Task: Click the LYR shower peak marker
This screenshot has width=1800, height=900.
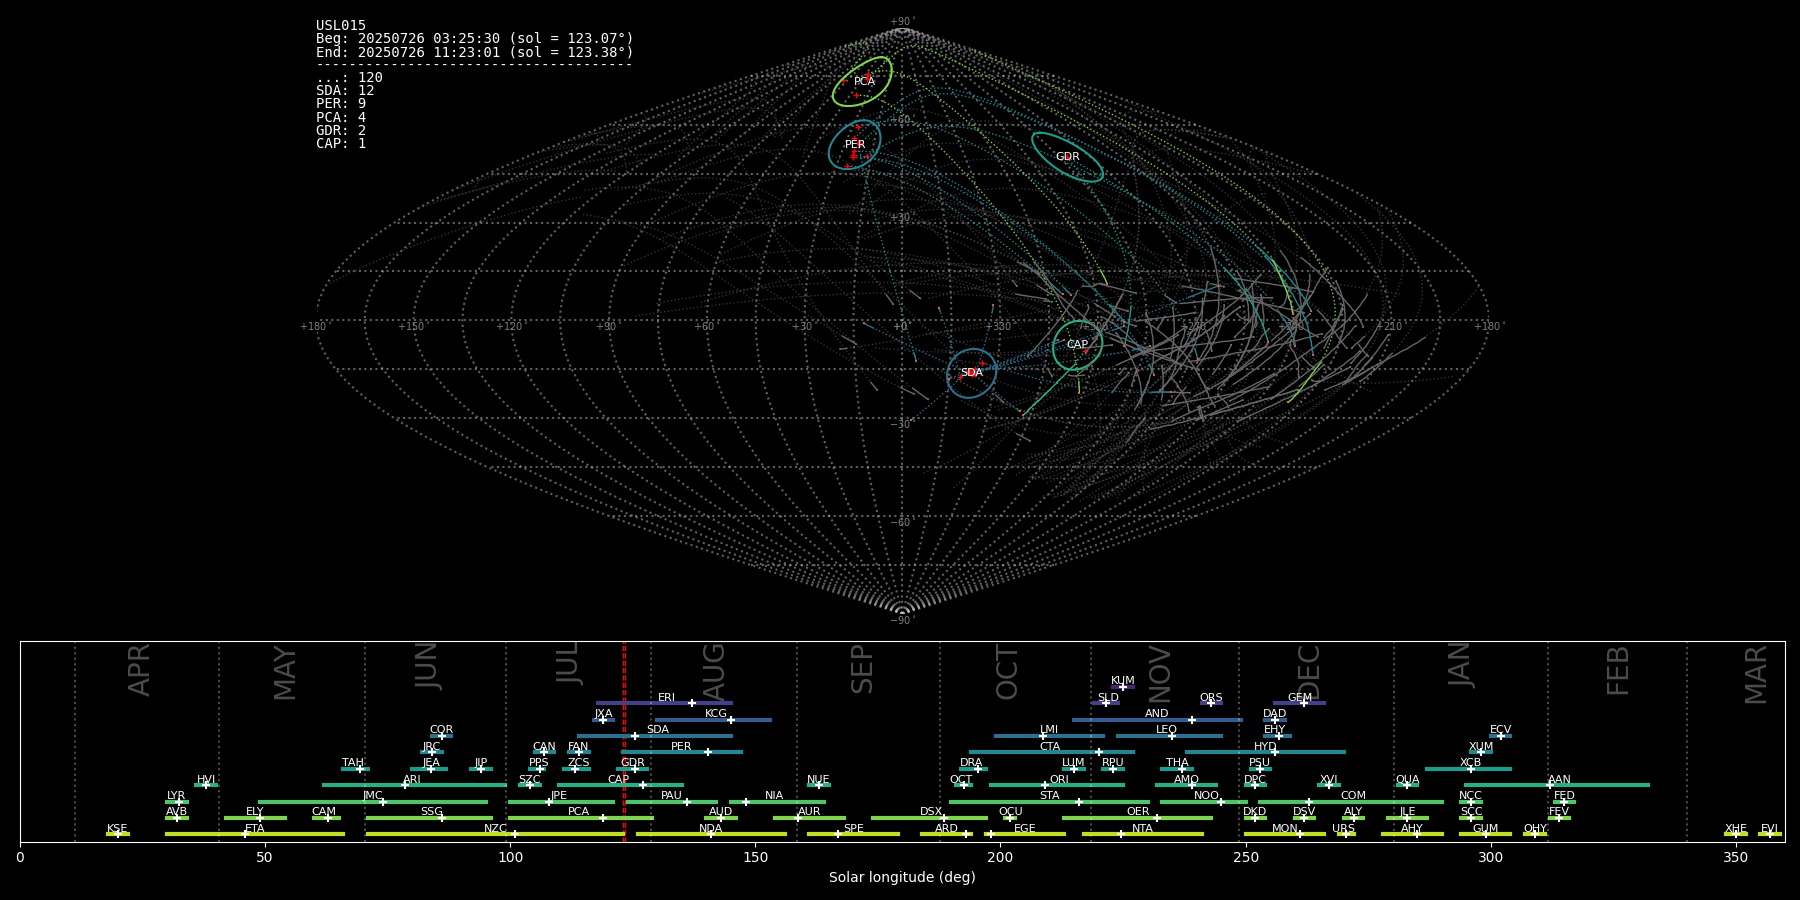Action: 179,801
